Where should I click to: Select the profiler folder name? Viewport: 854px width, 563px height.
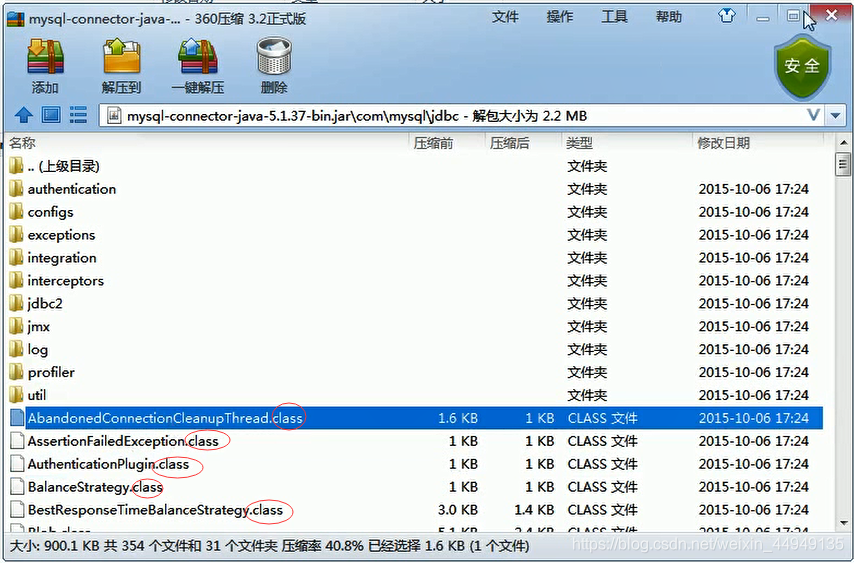coord(51,372)
